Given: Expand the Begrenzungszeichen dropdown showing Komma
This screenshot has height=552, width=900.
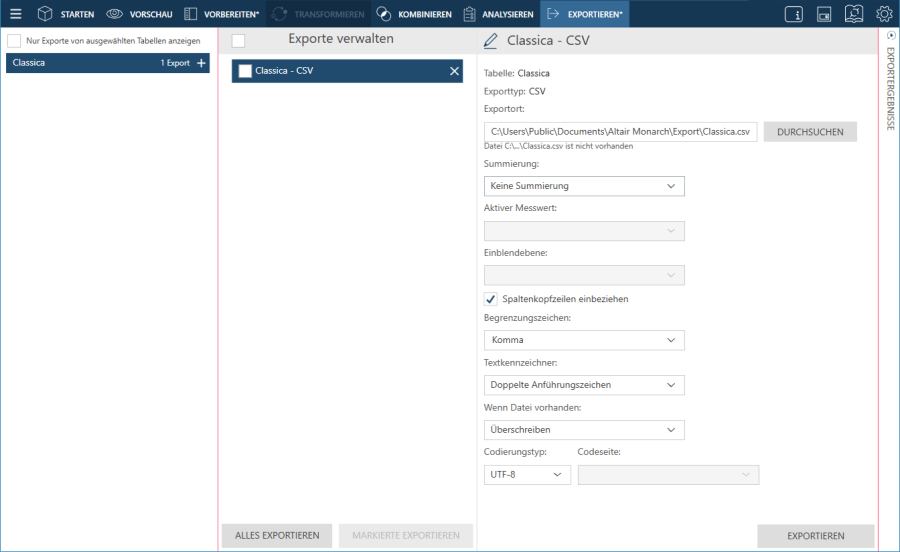Looking at the screenshot, I should [x=584, y=340].
